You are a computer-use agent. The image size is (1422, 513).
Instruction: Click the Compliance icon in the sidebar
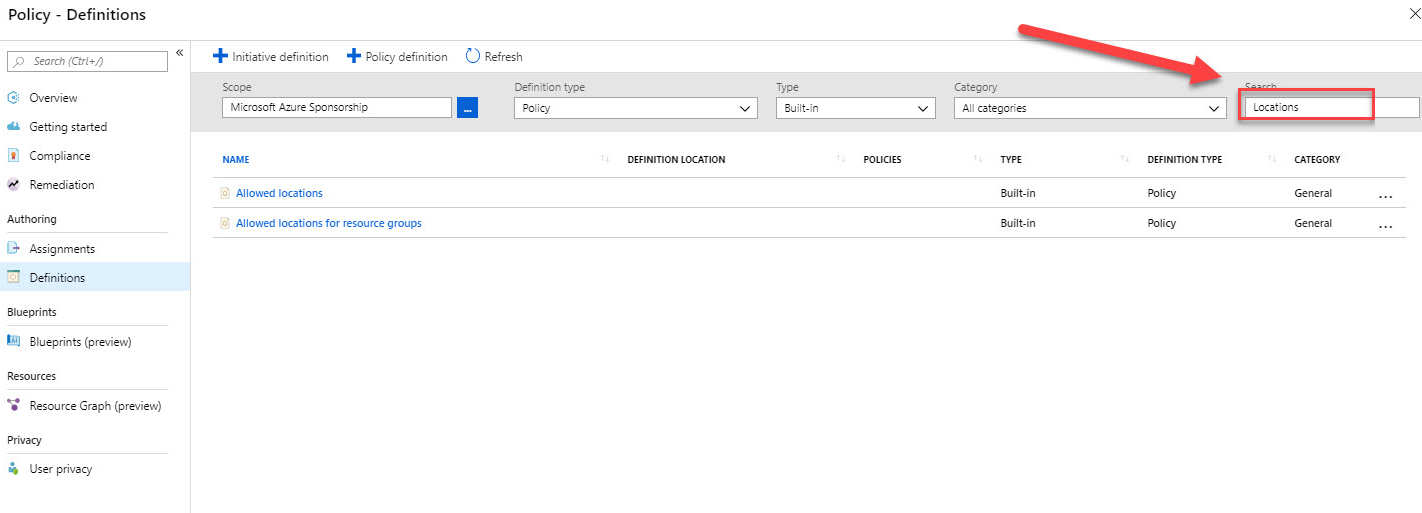tap(13, 156)
